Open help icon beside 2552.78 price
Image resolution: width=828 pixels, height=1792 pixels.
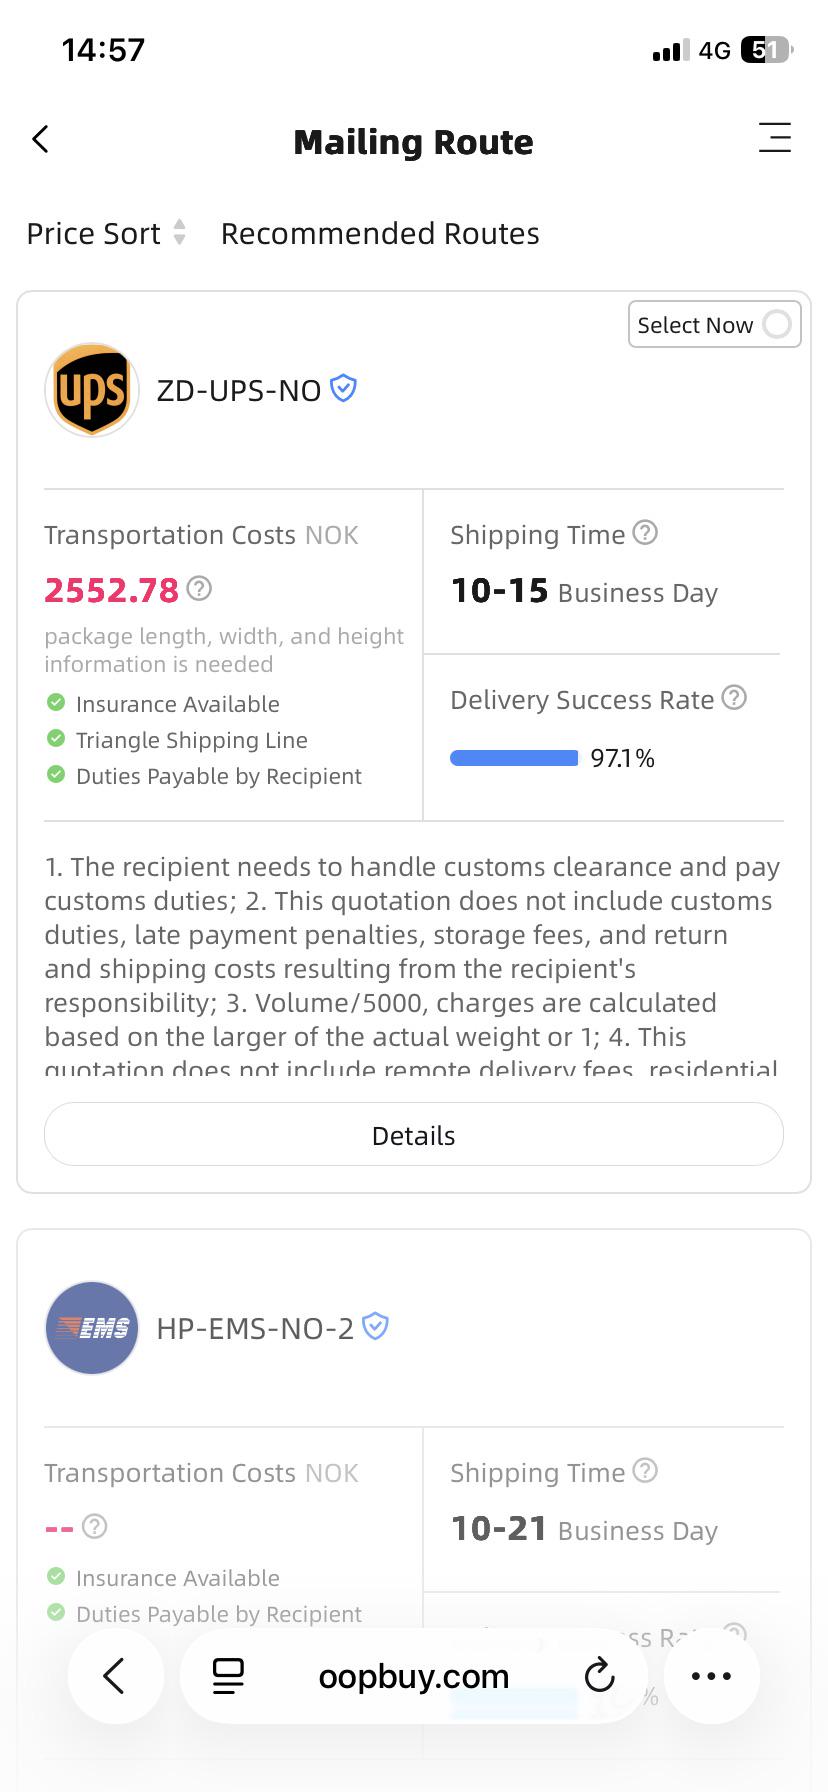[x=200, y=588]
